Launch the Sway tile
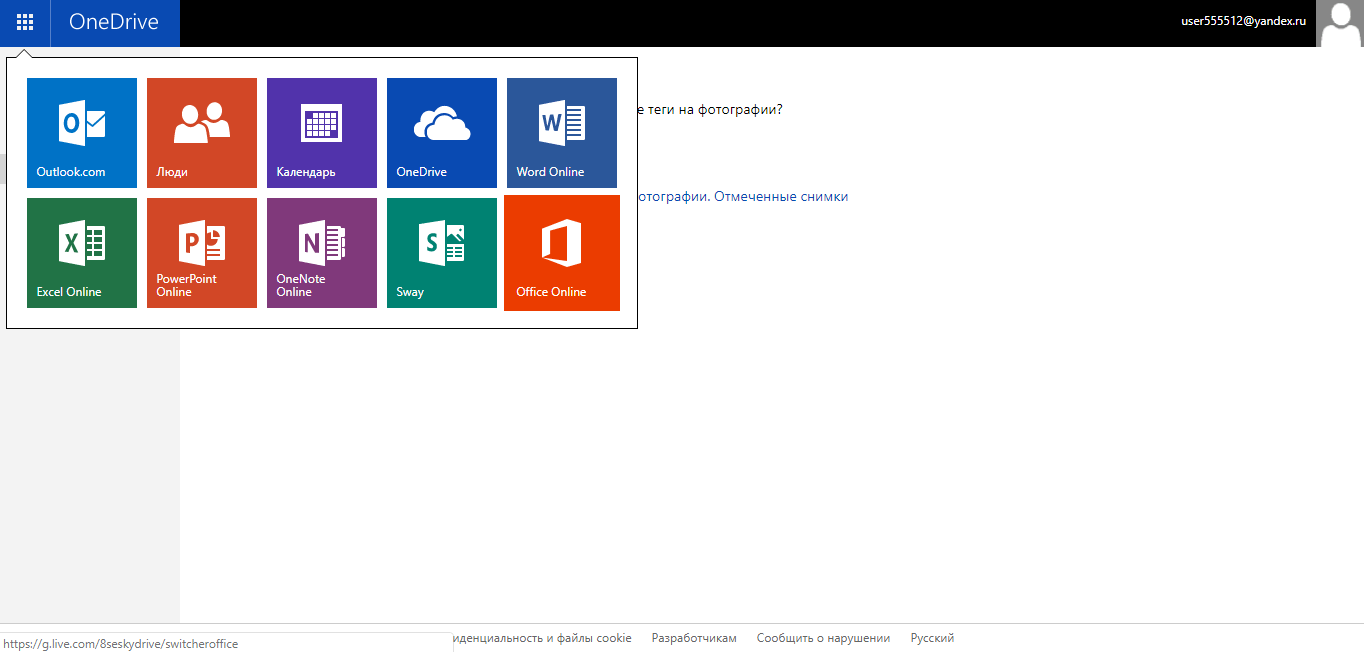The width and height of the screenshot is (1364, 652). coord(442,253)
